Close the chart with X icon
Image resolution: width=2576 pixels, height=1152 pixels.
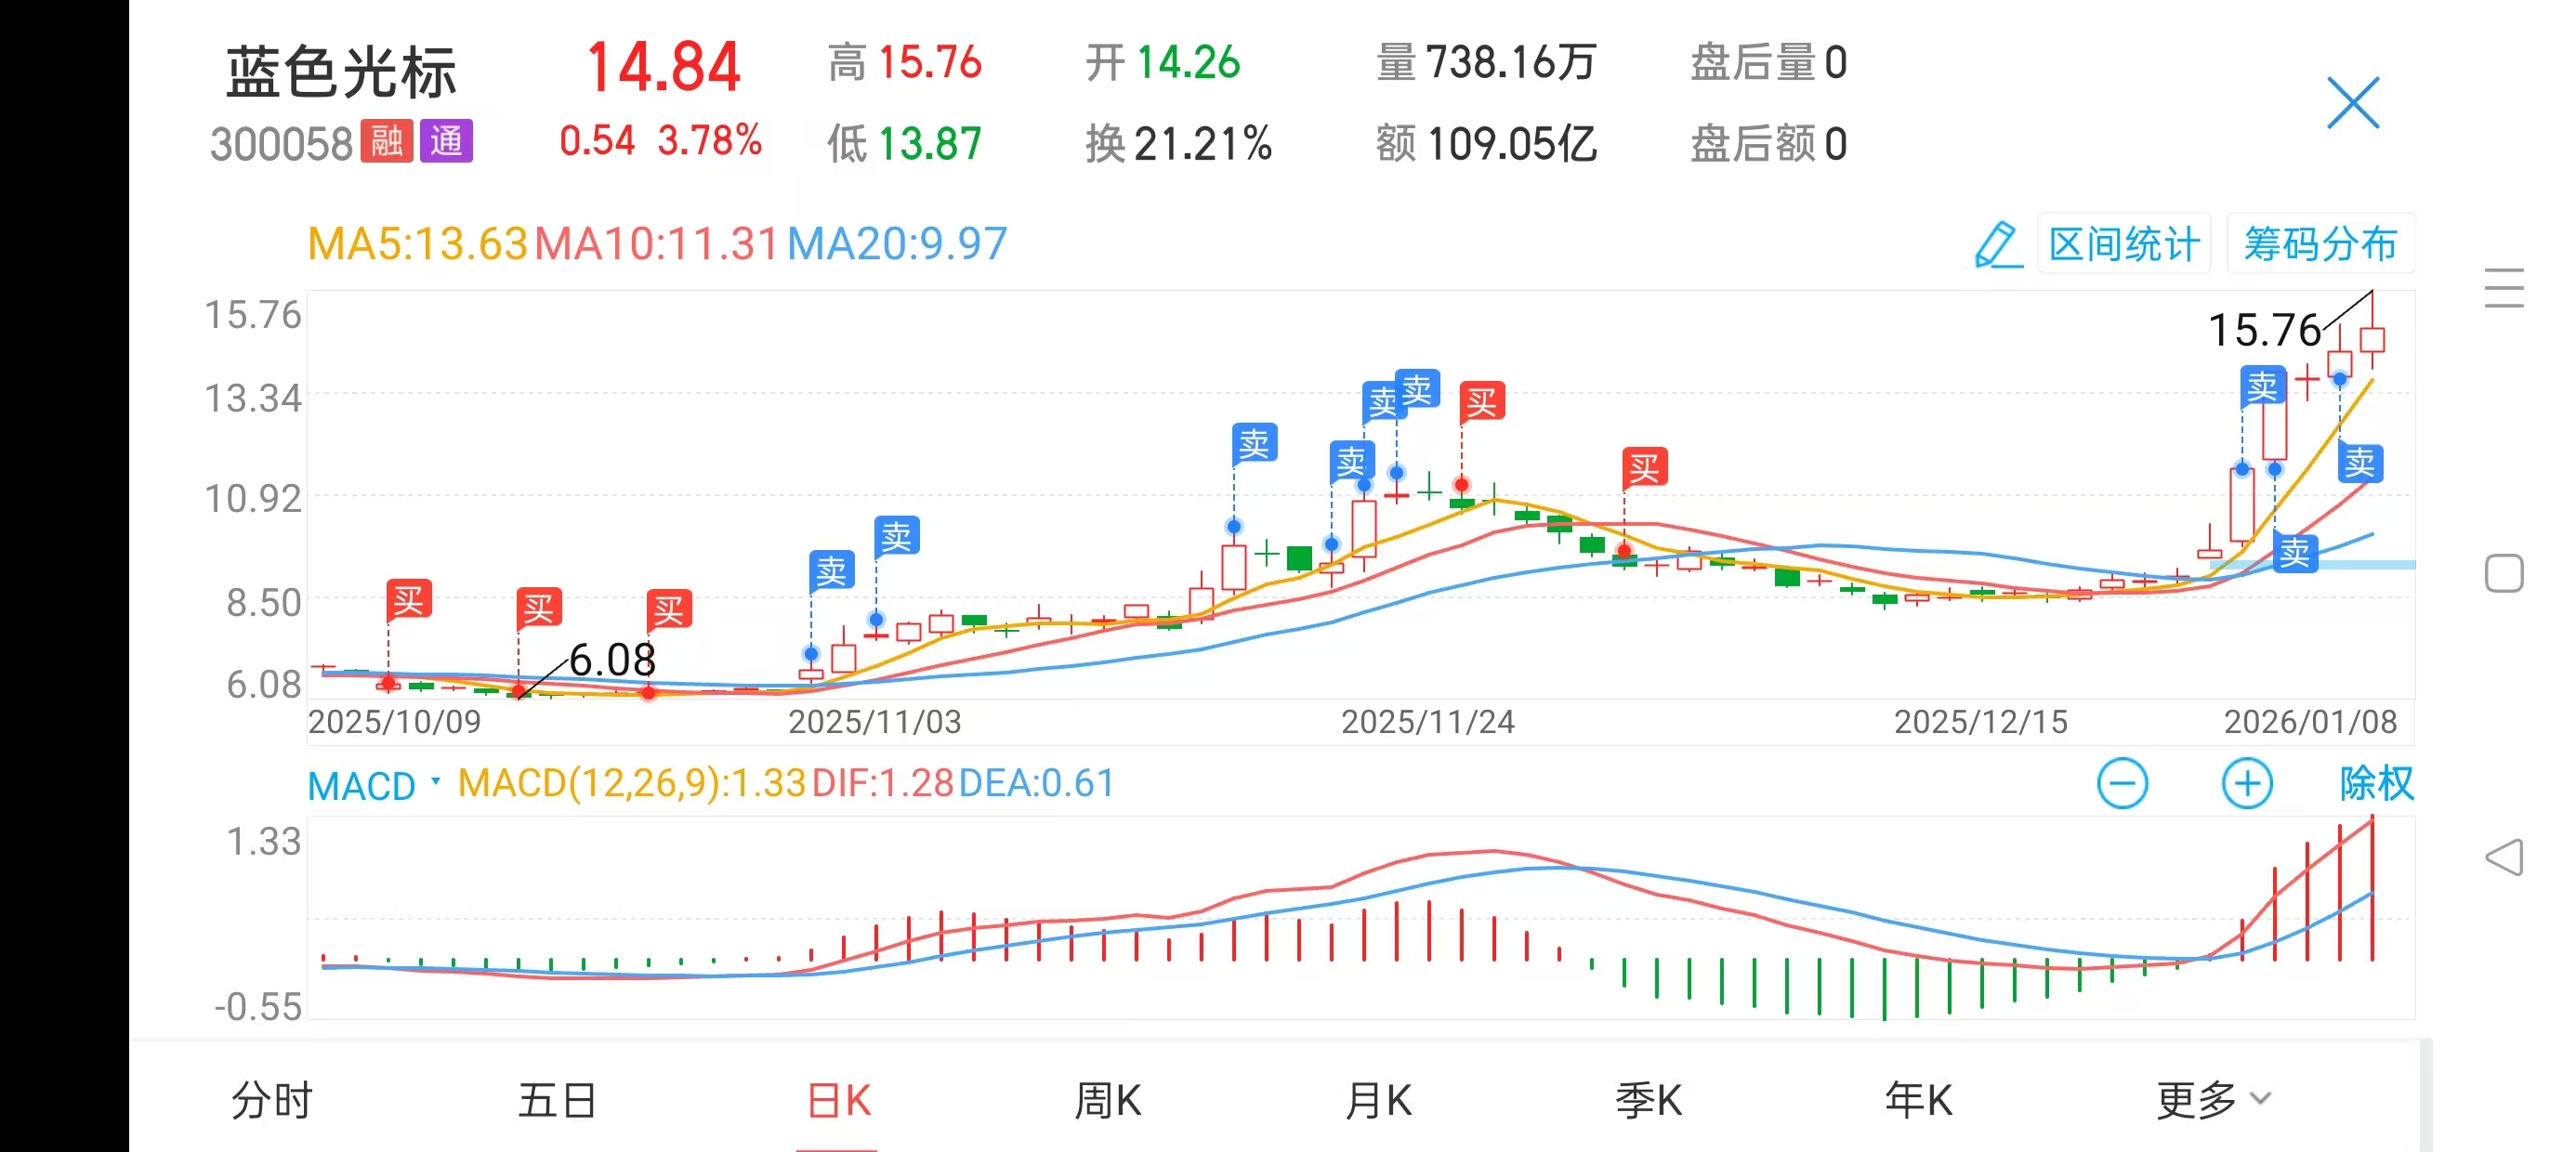(2352, 103)
